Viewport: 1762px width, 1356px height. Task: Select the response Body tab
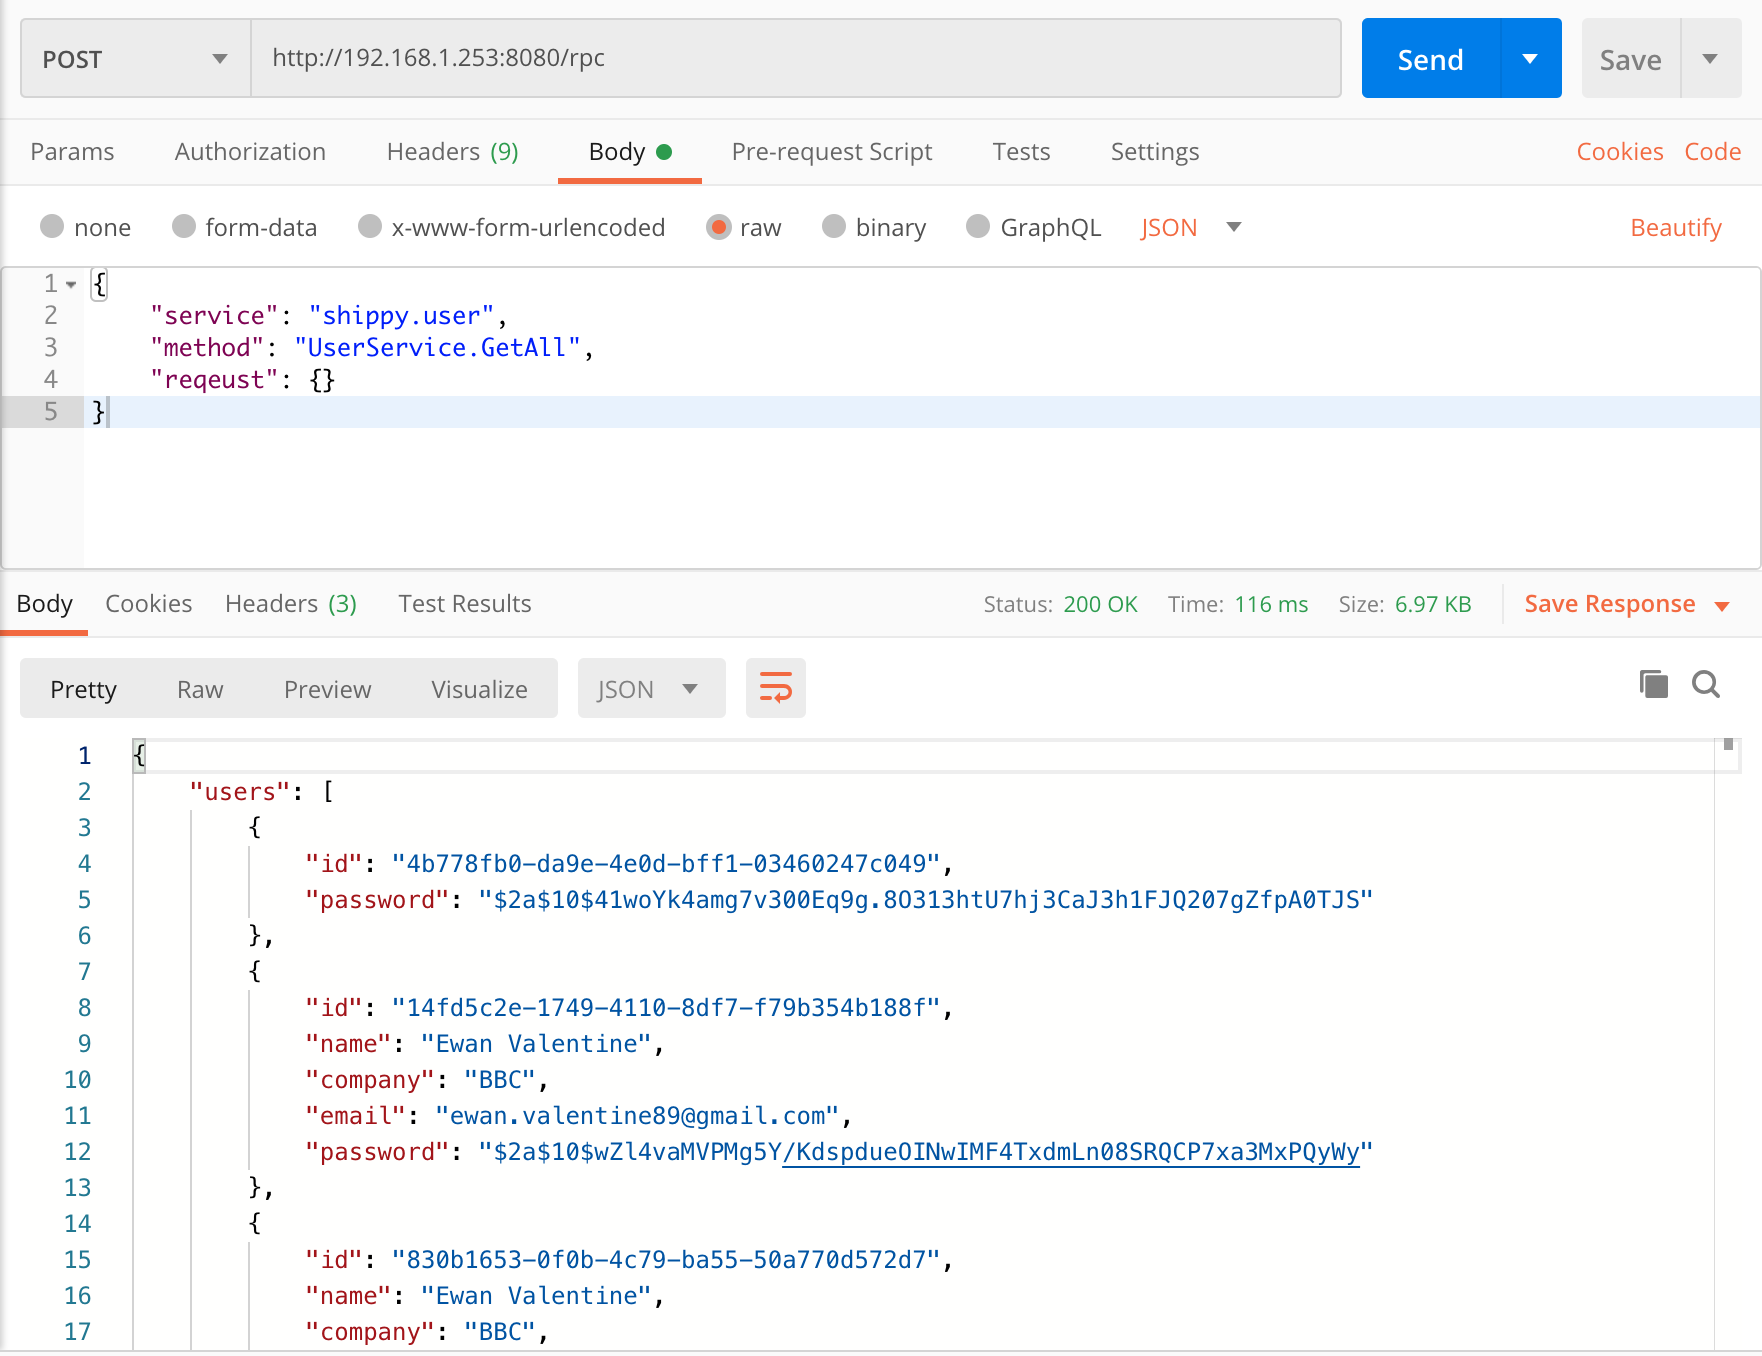[x=45, y=604]
